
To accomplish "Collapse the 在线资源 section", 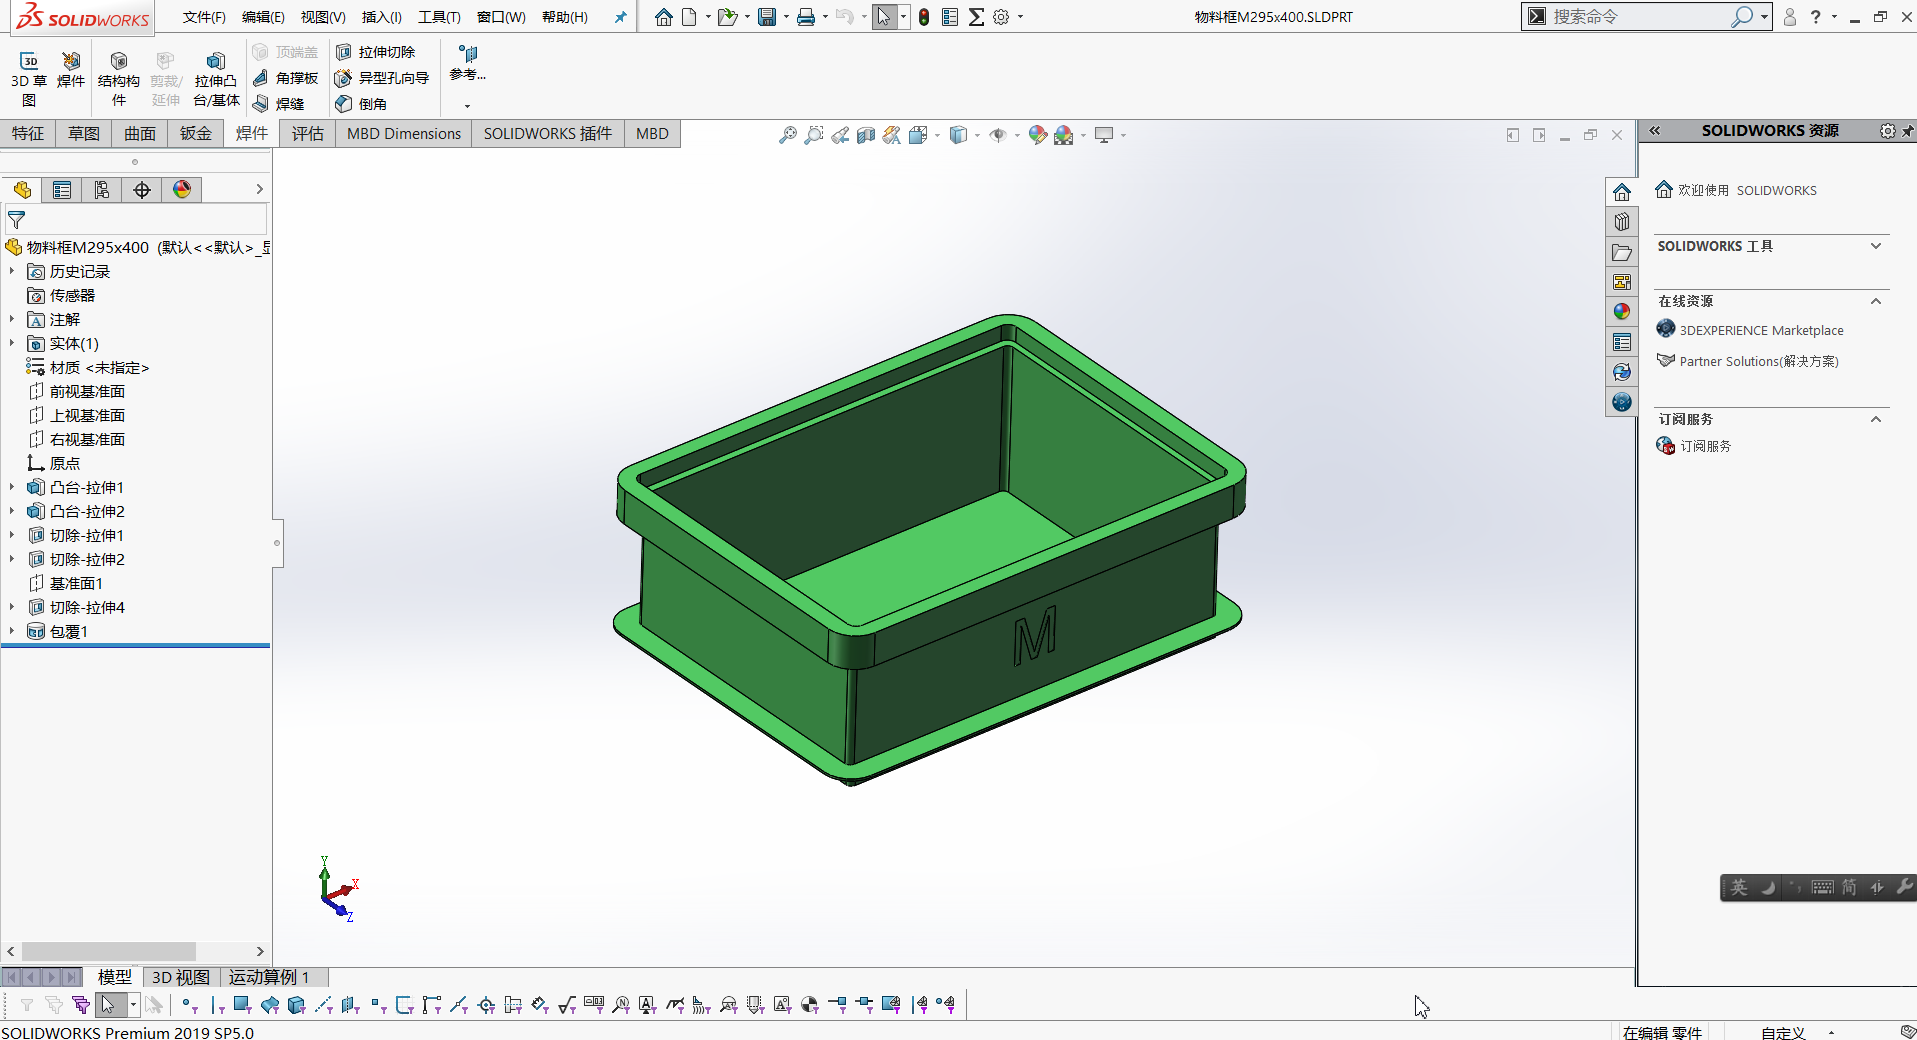I will coord(1876,301).
